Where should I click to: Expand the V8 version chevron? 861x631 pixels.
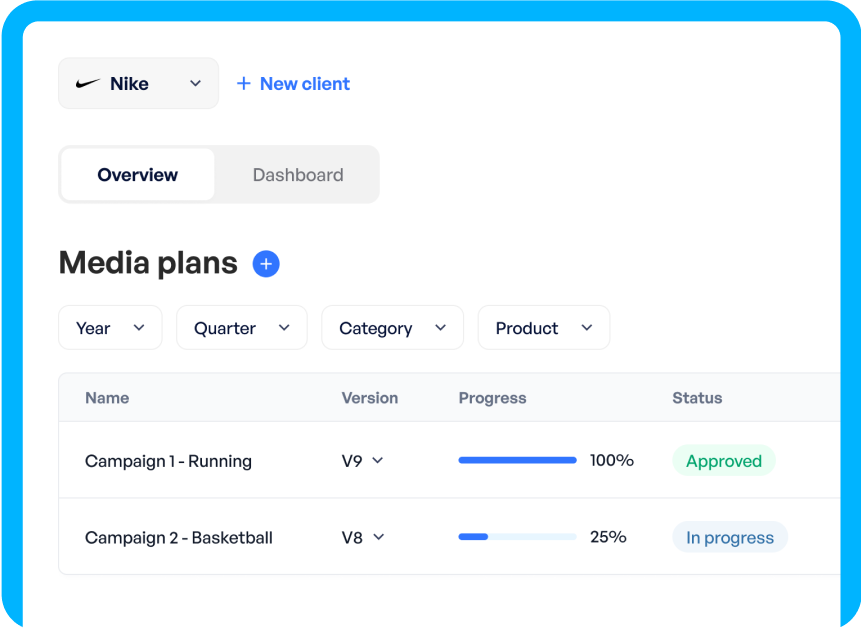(378, 537)
